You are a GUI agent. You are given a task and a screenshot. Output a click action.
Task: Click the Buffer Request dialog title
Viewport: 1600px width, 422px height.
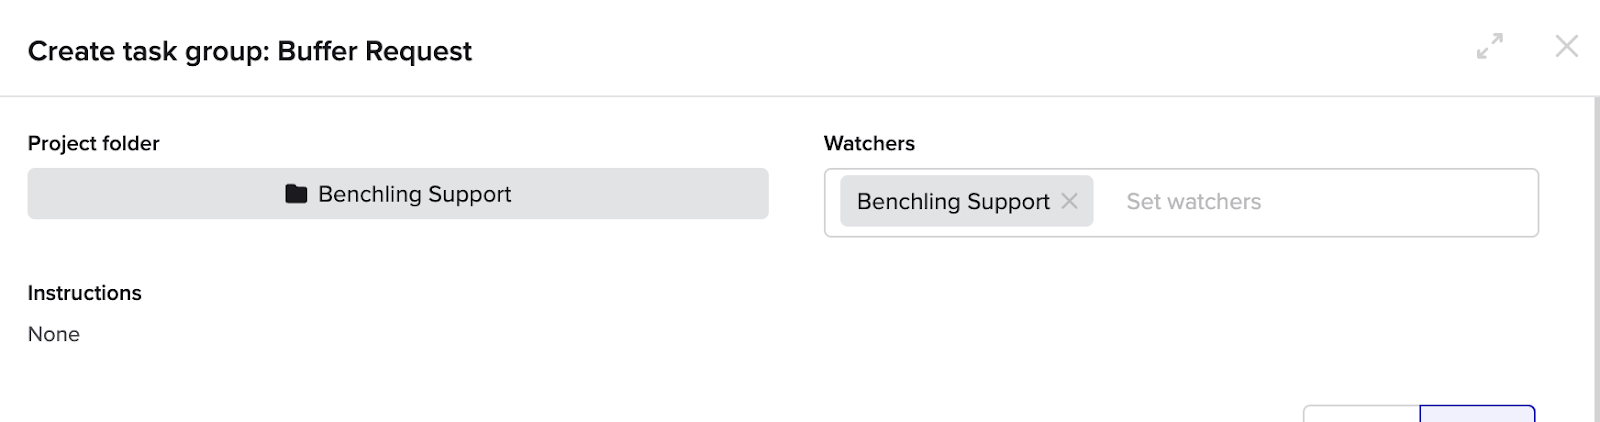tap(374, 51)
